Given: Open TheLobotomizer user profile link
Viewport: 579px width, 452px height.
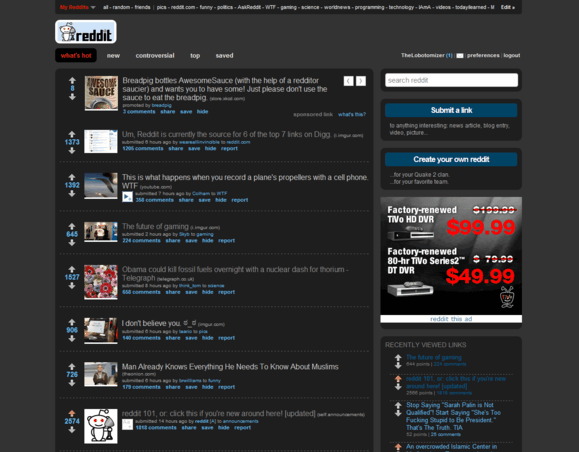Looking at the screenshot, I should tap(422, 55).
